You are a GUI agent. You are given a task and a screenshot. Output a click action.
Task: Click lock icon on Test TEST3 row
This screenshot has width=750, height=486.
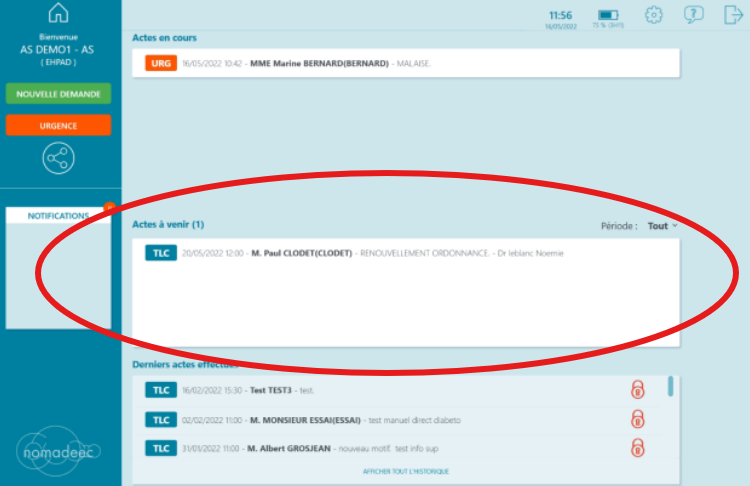637,390
